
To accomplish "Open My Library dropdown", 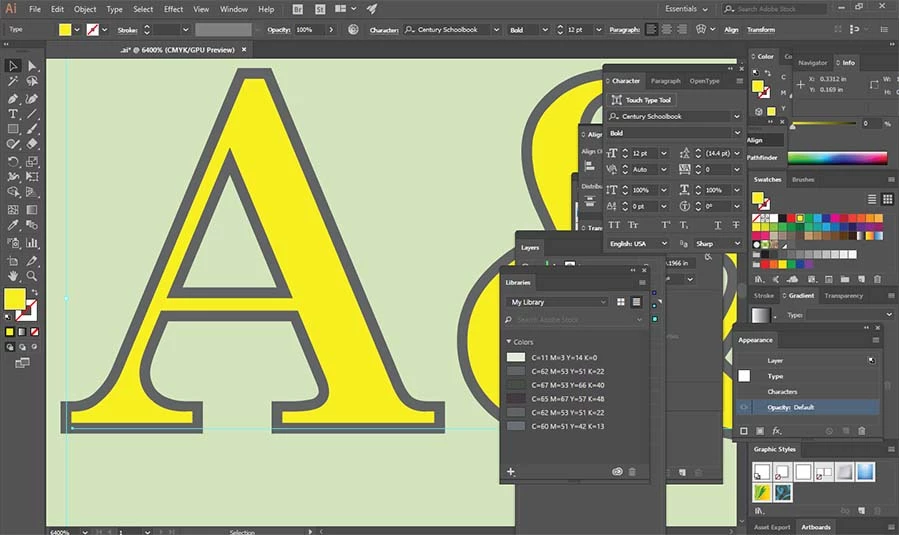I will pyautogui.click(x=557, y=302).
